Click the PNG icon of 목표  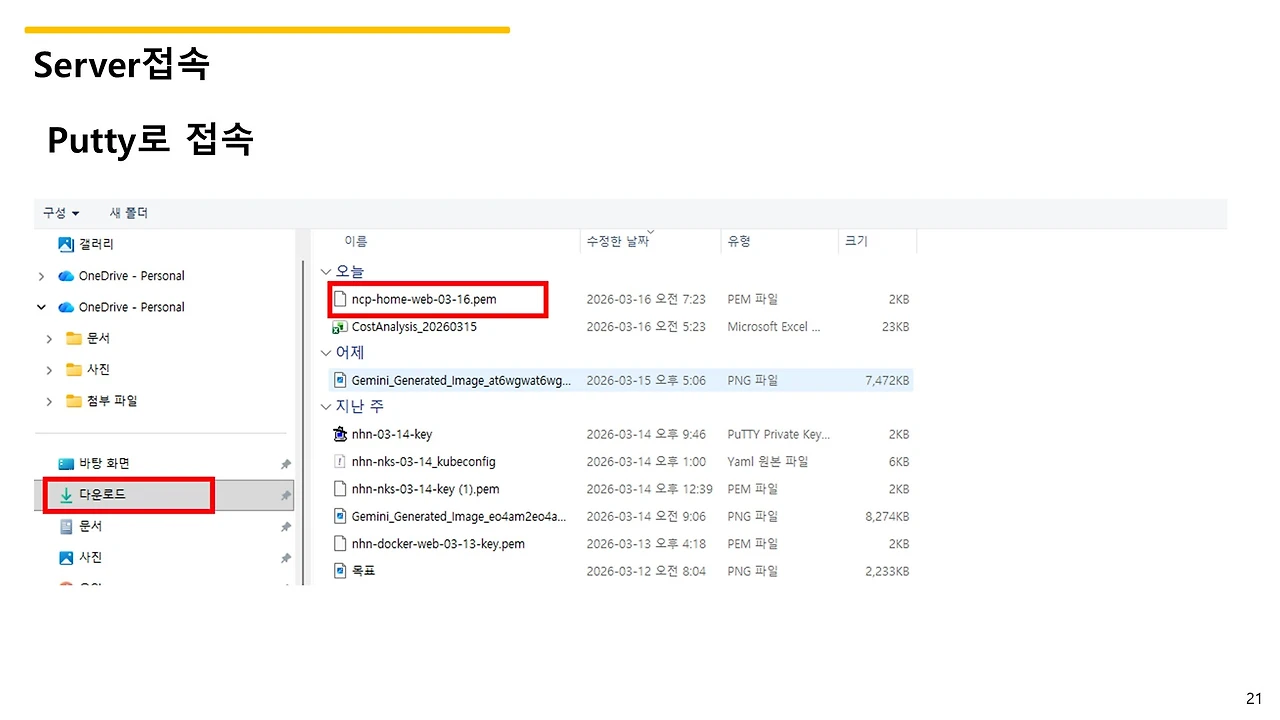340,571
